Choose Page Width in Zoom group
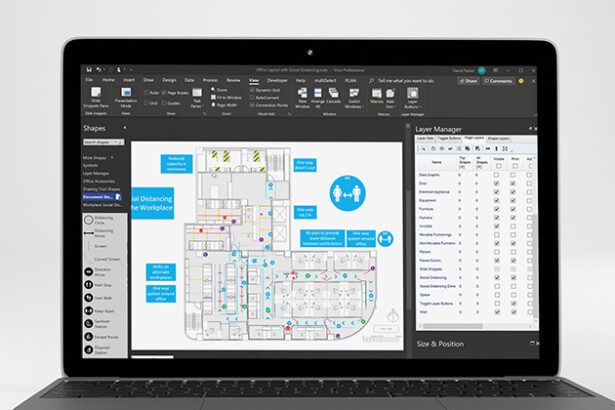This screenshot has height=410, width=615. pyautogui.click(x=224, y=105)
